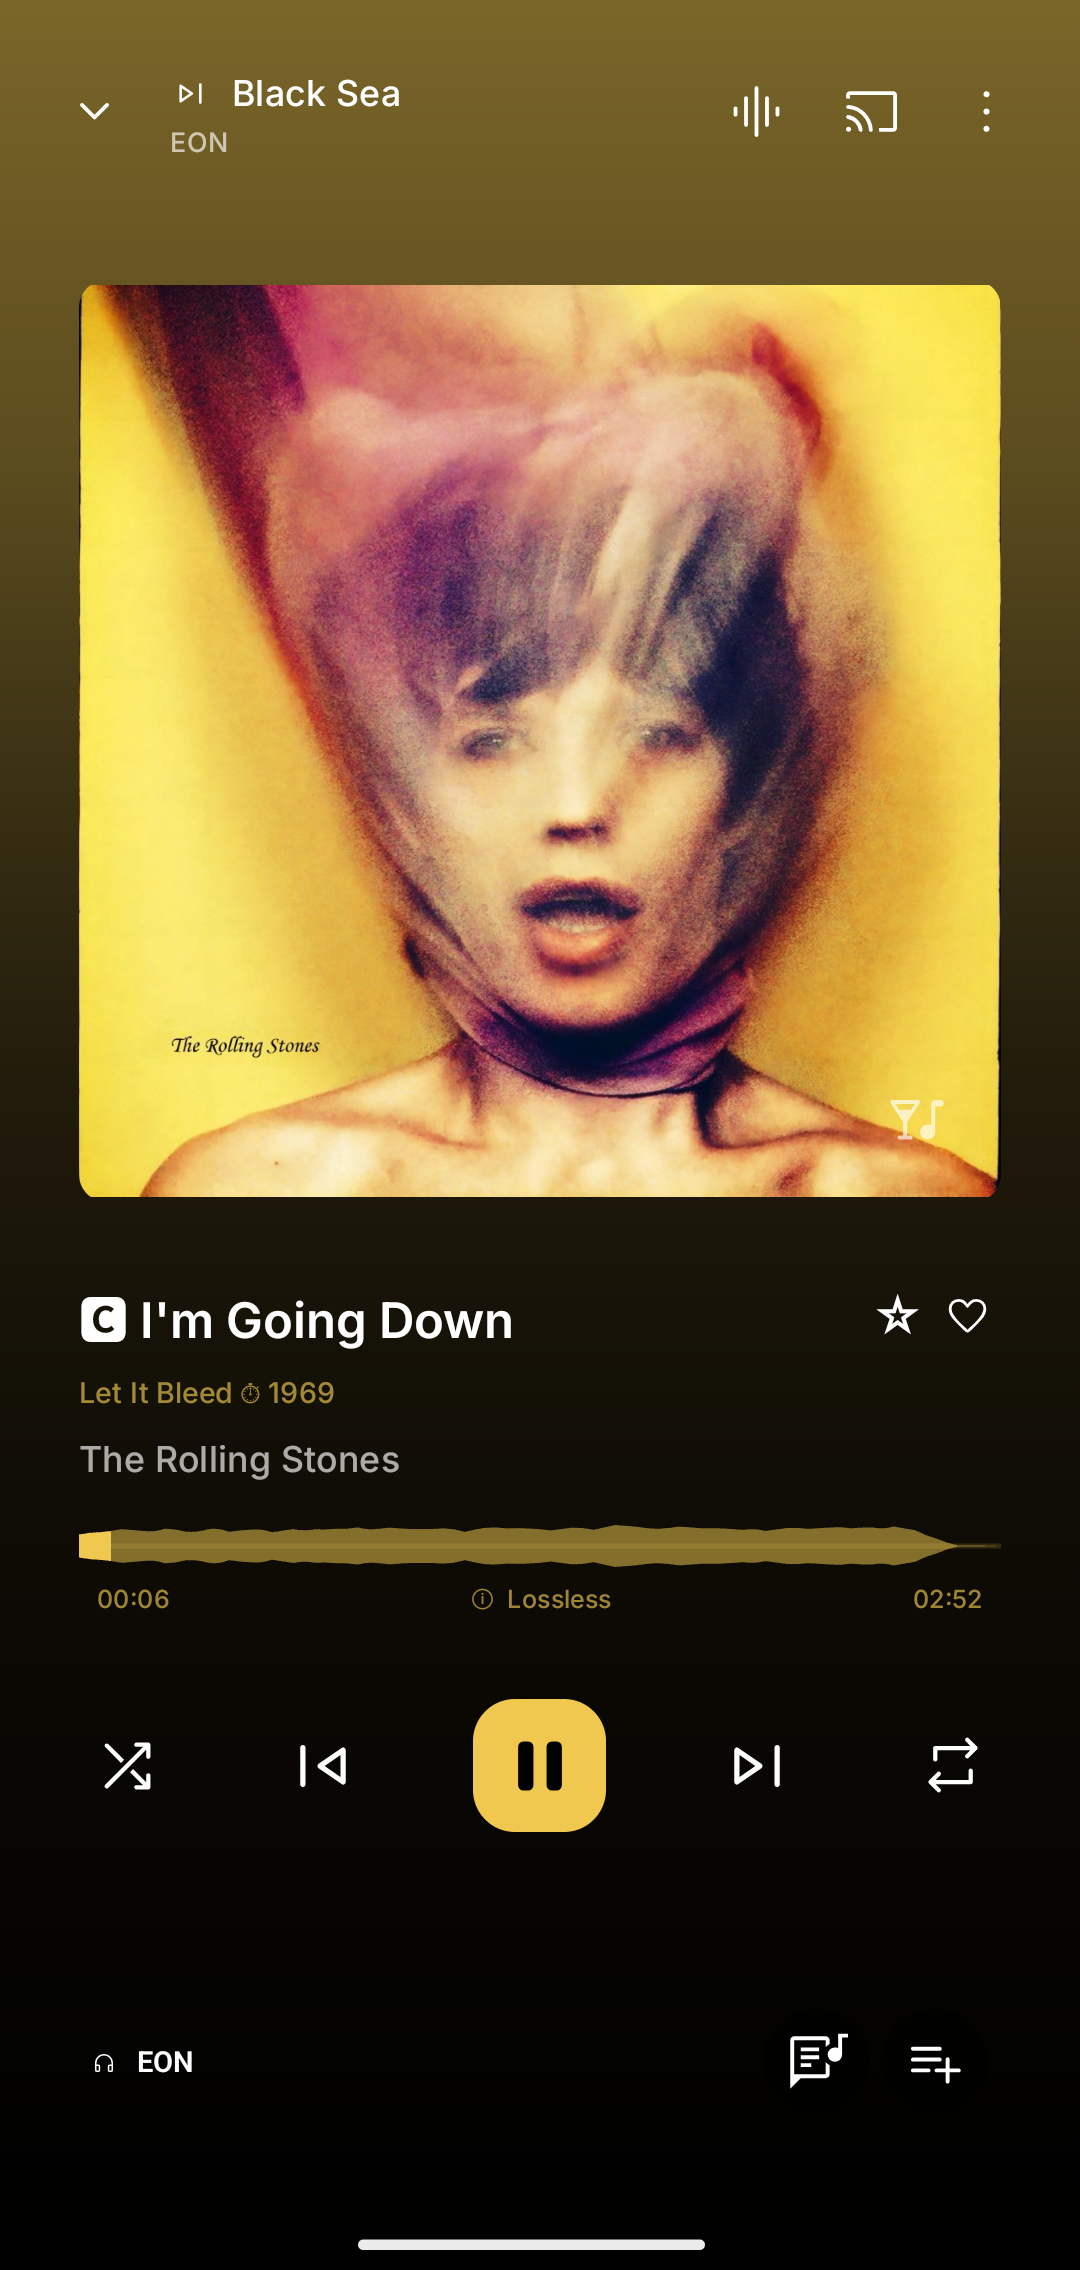This screenshot has width=1080, height=2270.
Task: Toggle shuffle playback
Action: tap(128, 1766)
